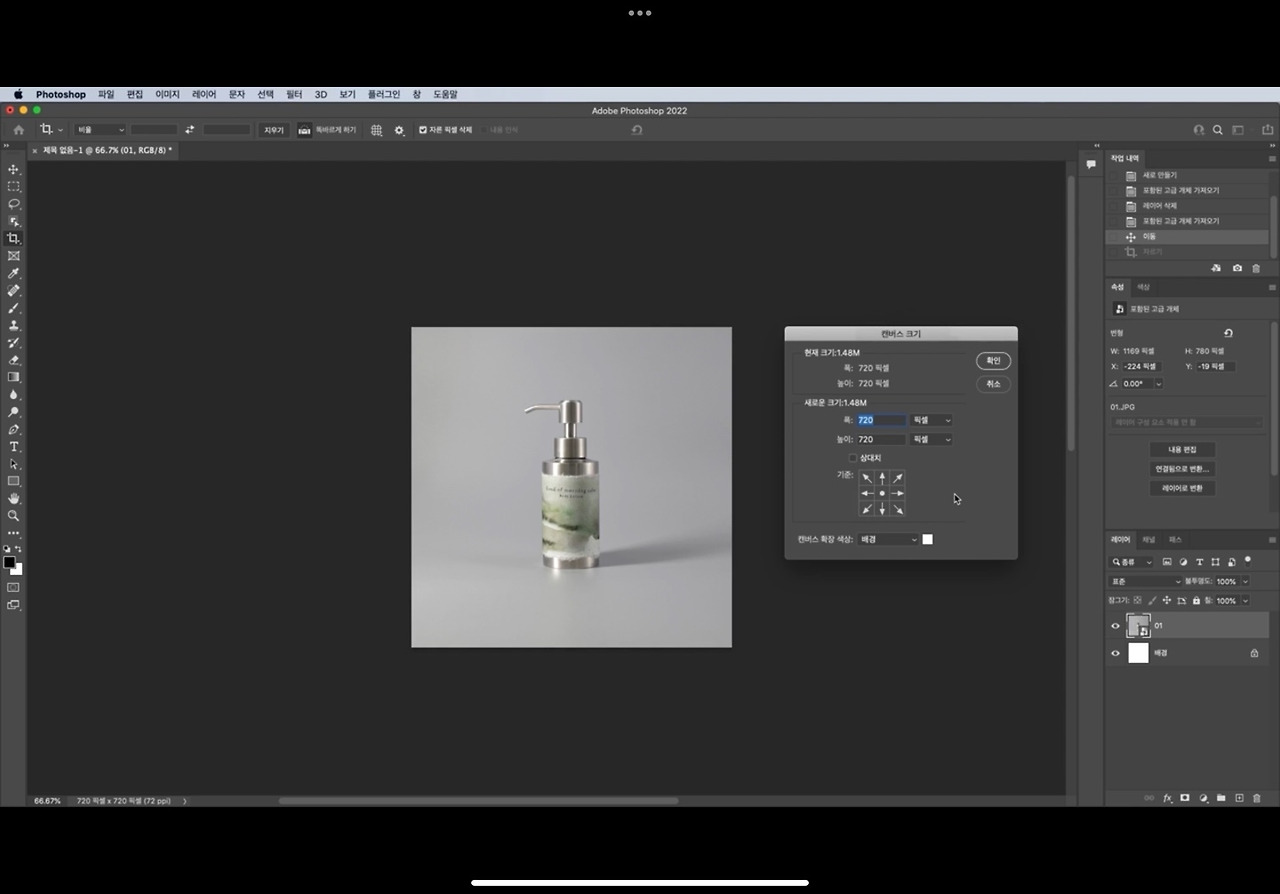Select the Rectangular Marquee tool

coord(14,187)
